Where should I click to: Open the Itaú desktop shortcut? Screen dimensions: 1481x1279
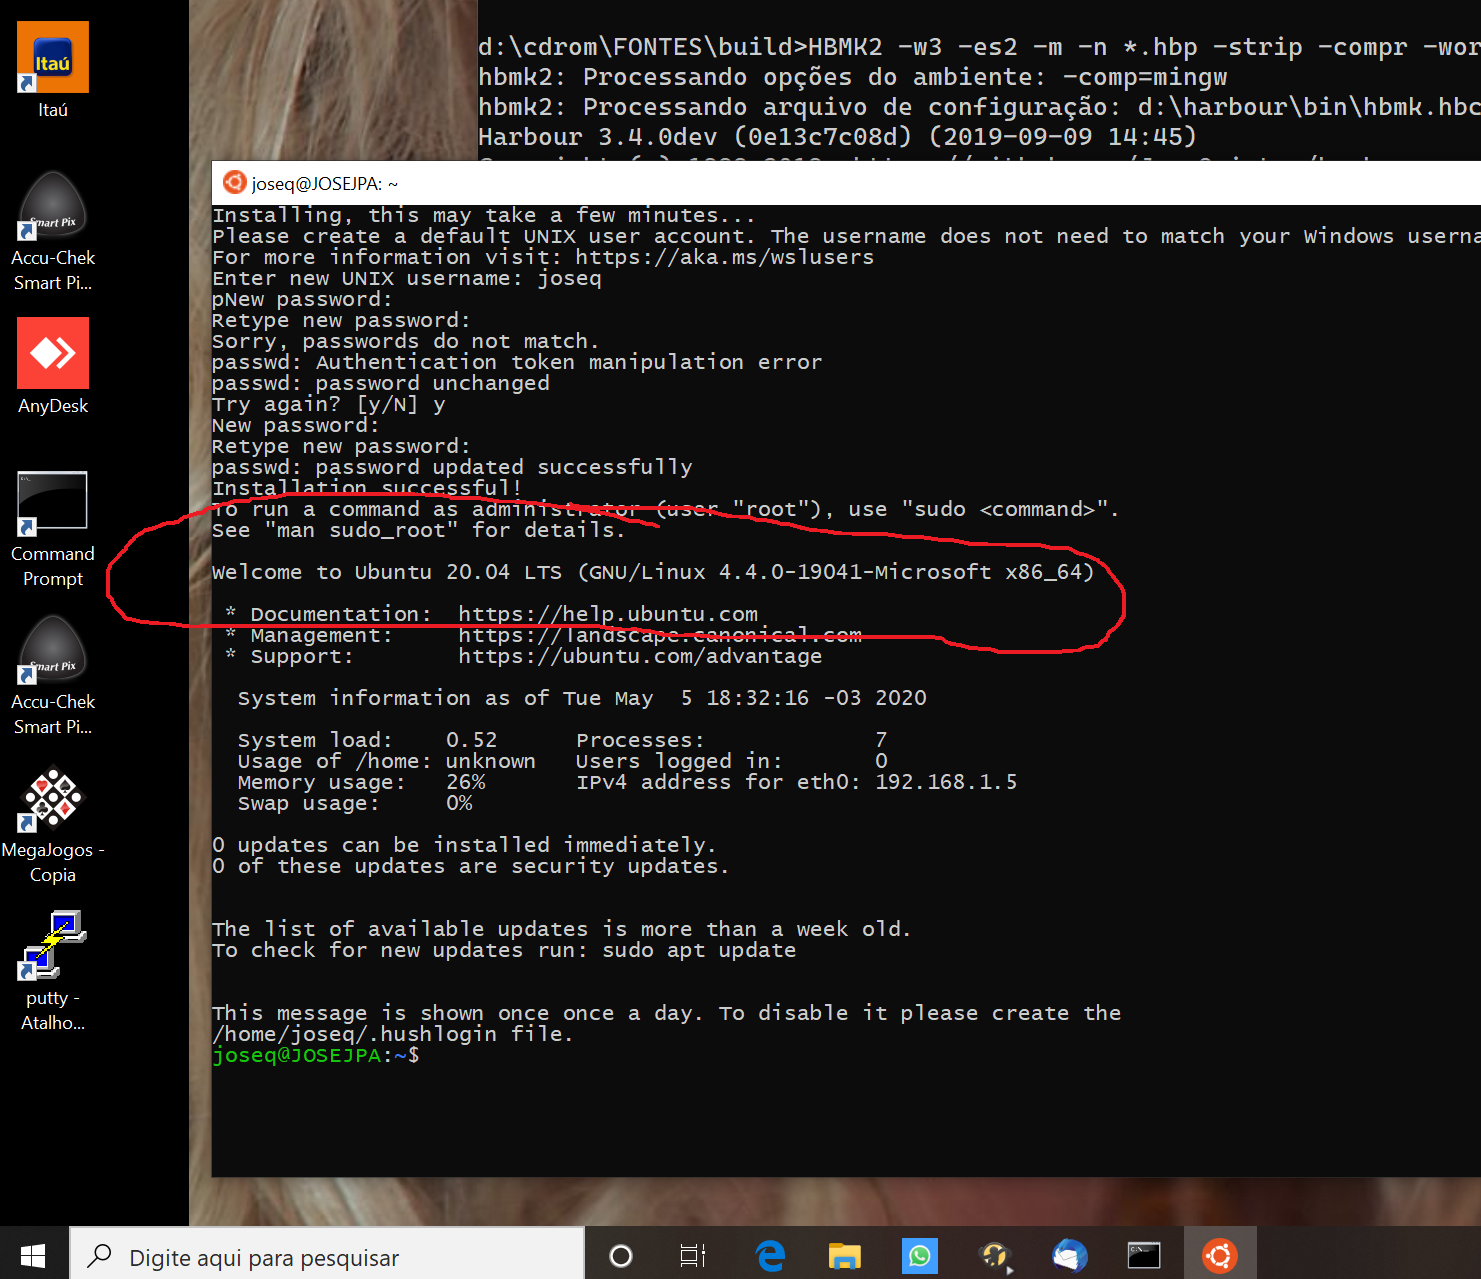[x=53, y=70]
